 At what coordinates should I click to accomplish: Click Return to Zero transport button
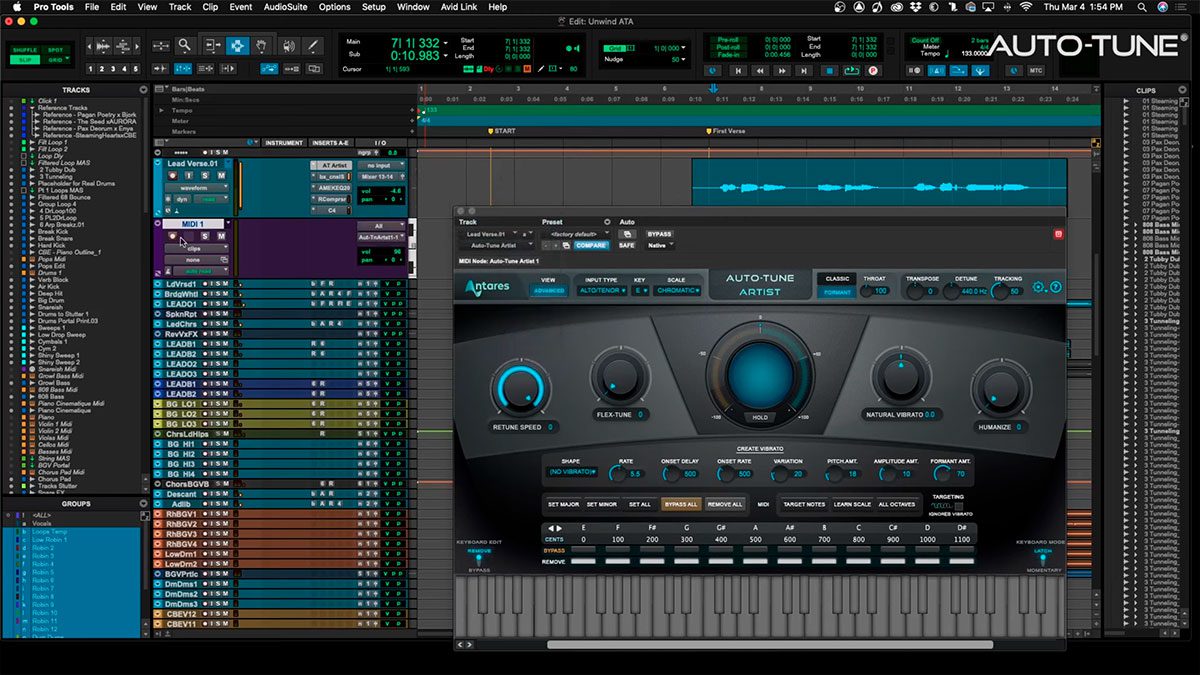coord(739,71)
